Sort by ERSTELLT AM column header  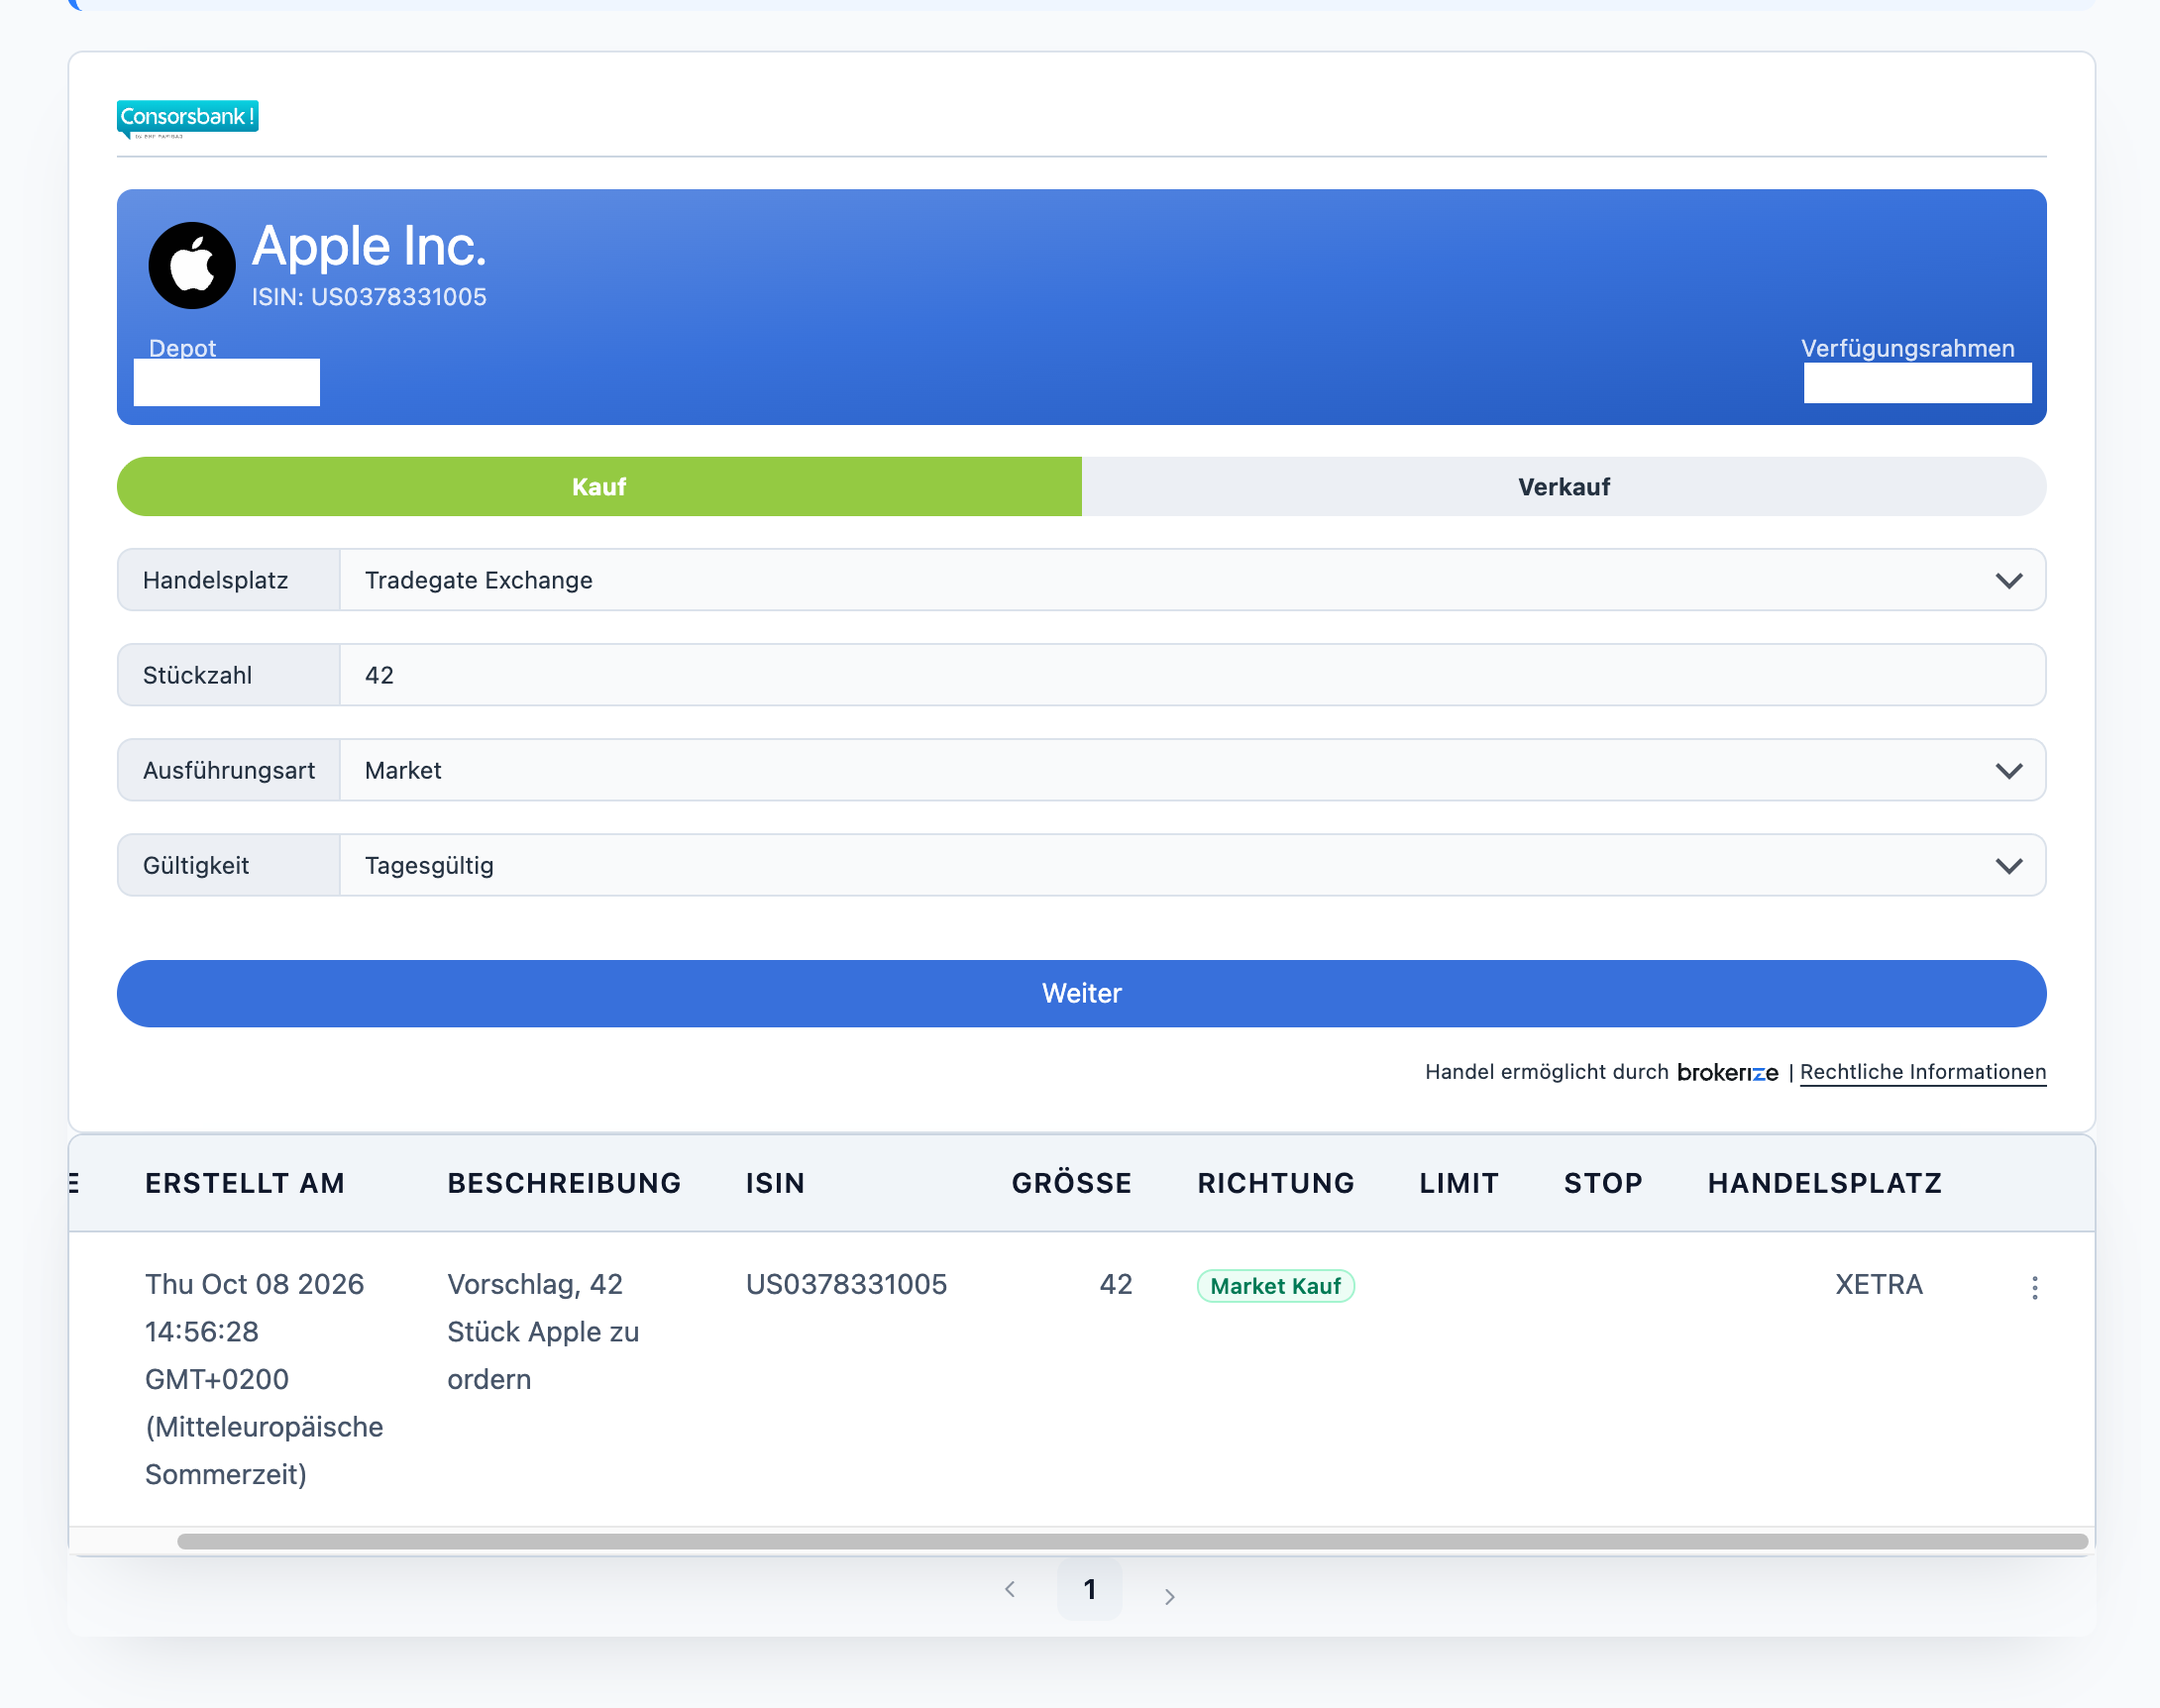tap(245, 1183)
